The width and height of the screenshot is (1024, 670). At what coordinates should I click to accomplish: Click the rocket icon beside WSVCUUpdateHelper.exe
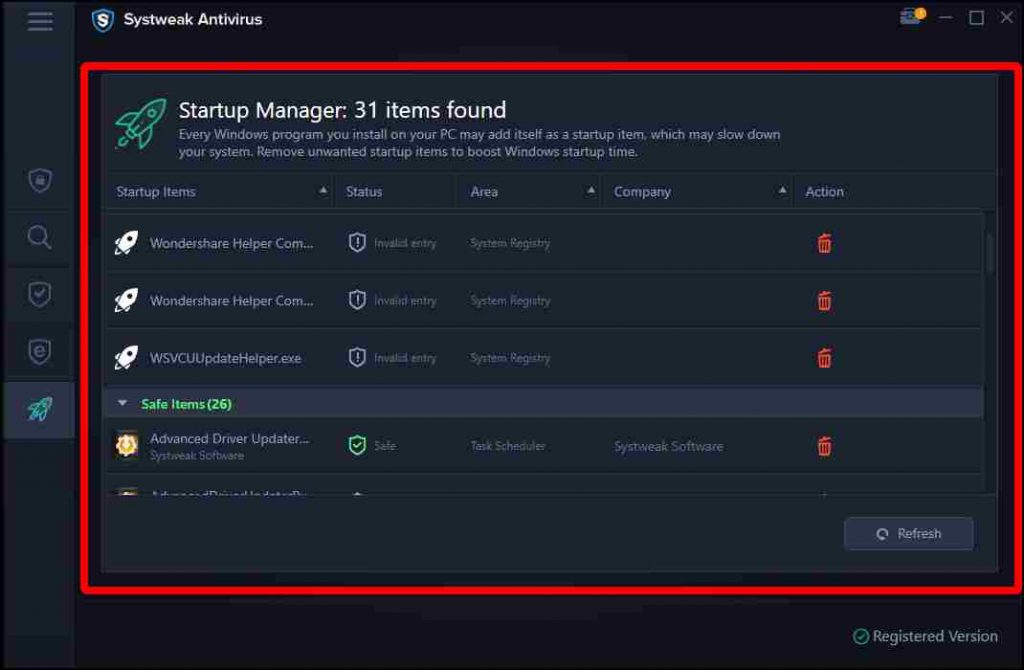(126, 358)
